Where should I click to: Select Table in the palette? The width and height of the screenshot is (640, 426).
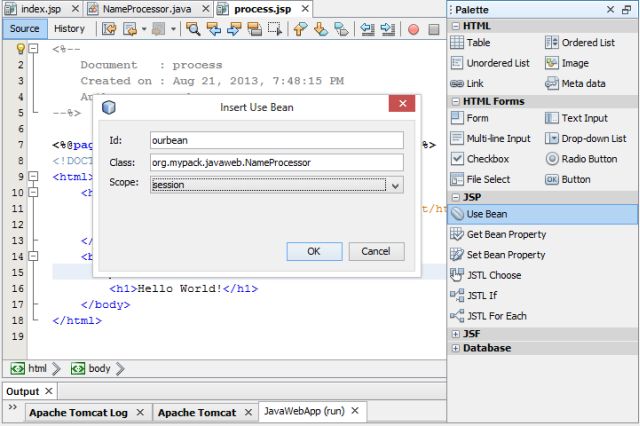pyautogui.click(x=470, y=42)
